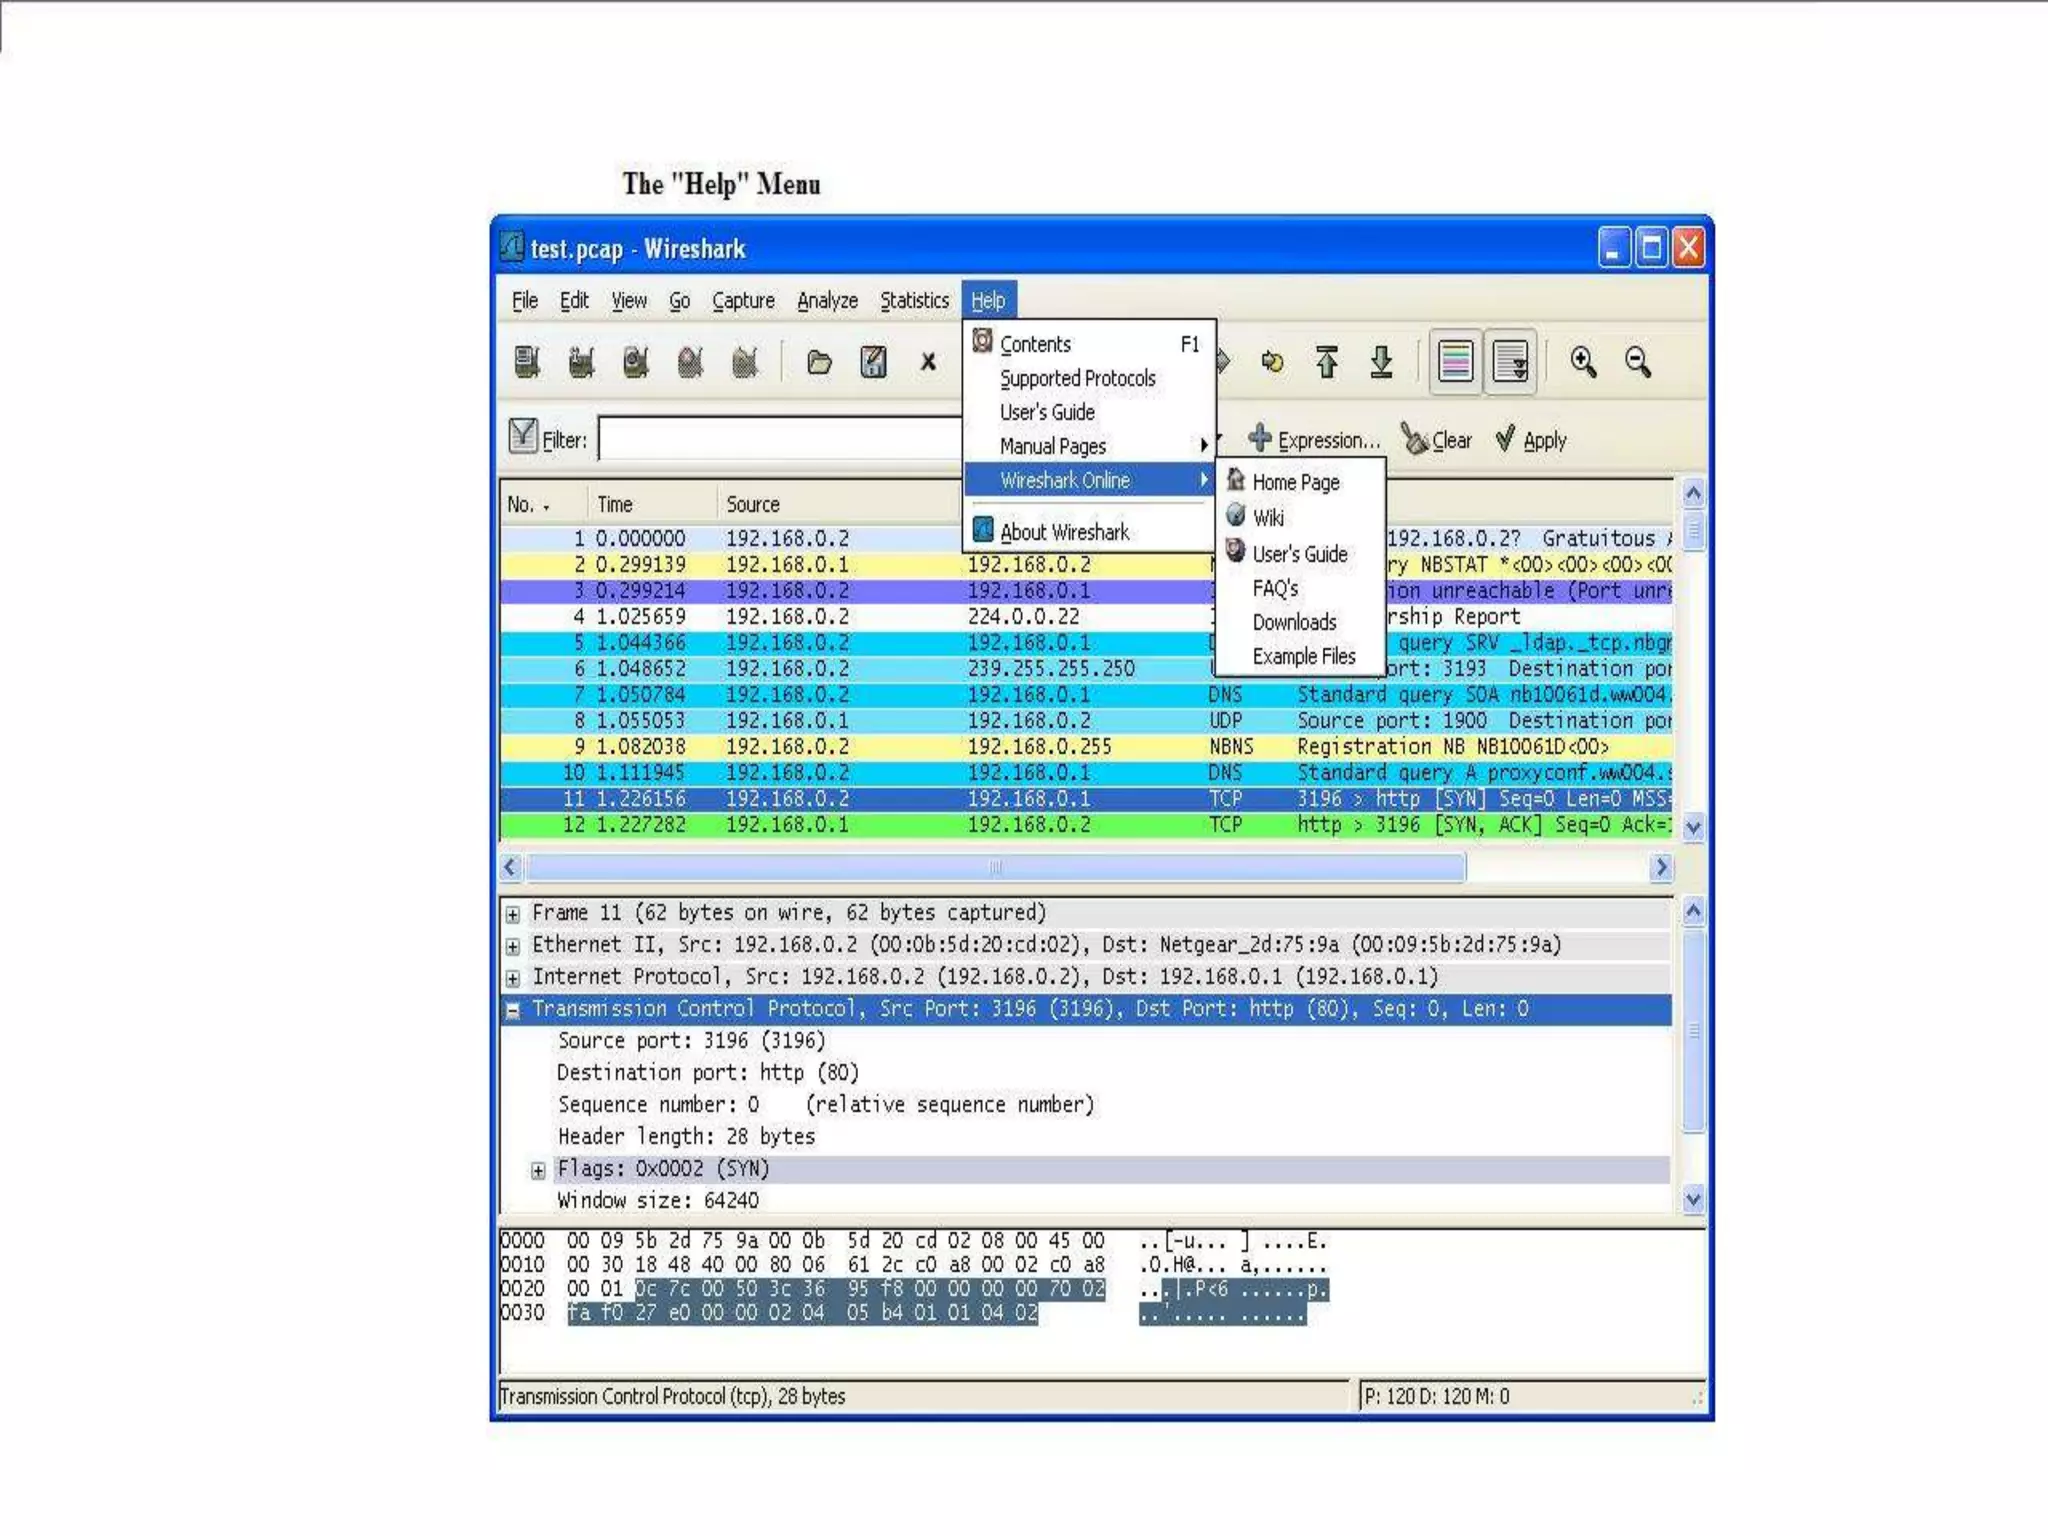
Task: Click the Go to last packet icon
Action: pos(1381,362)
